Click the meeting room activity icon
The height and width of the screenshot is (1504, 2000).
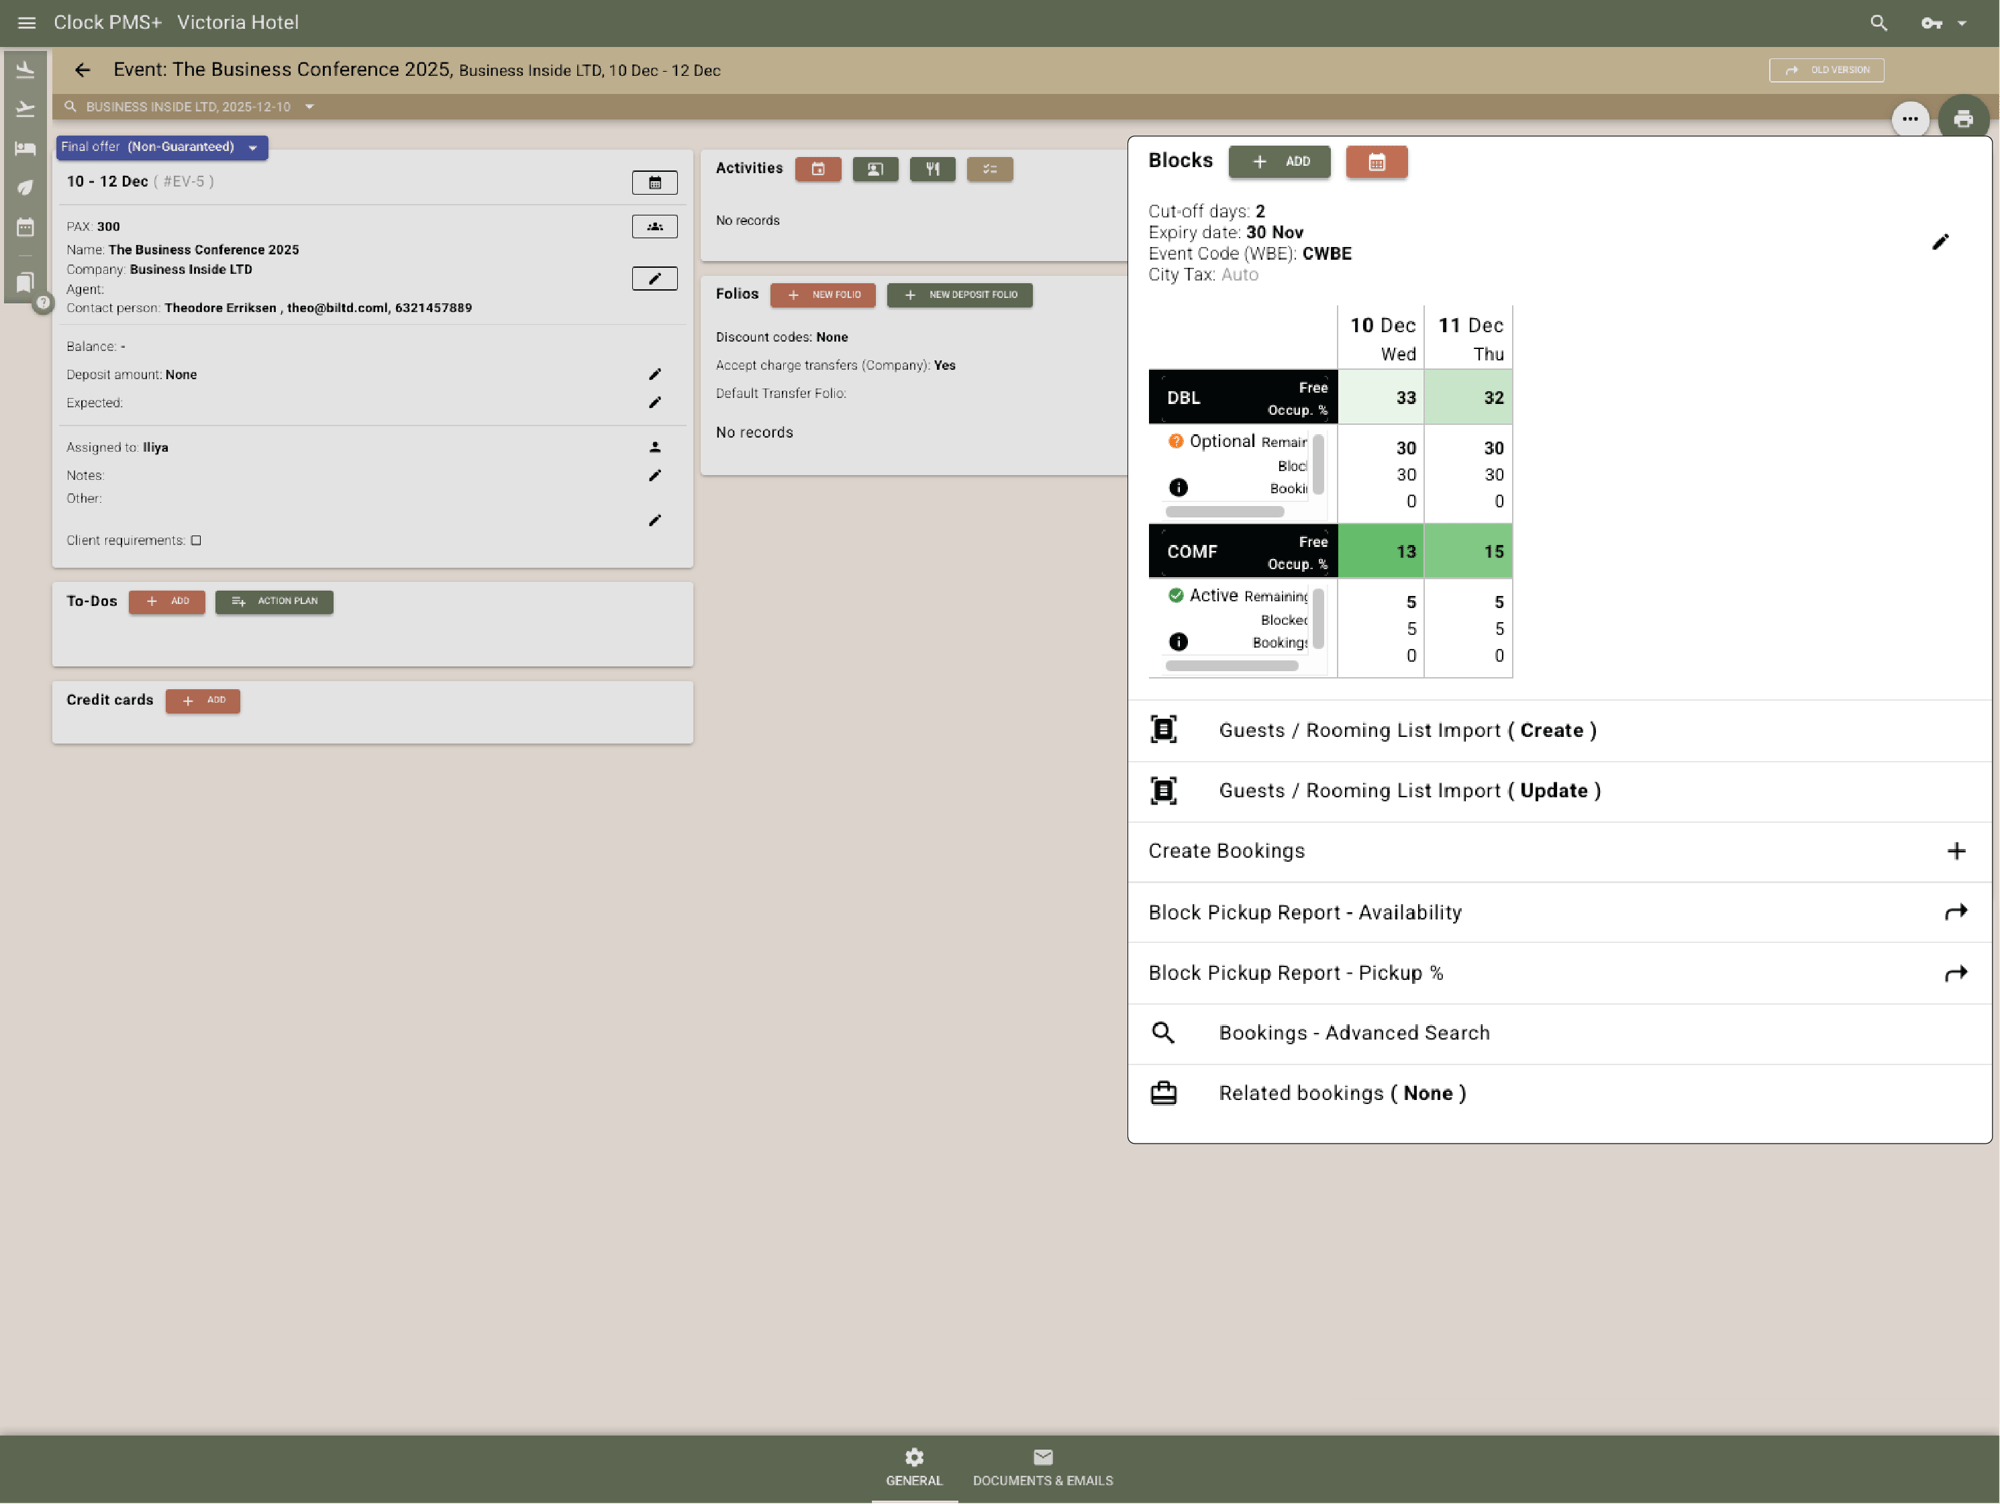pos(875,169)
